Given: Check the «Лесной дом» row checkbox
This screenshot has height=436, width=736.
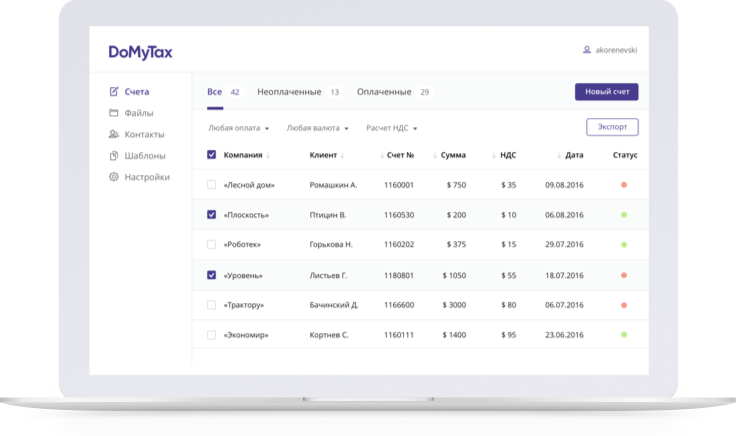Looking at the screenshot, I should point(212,184).
